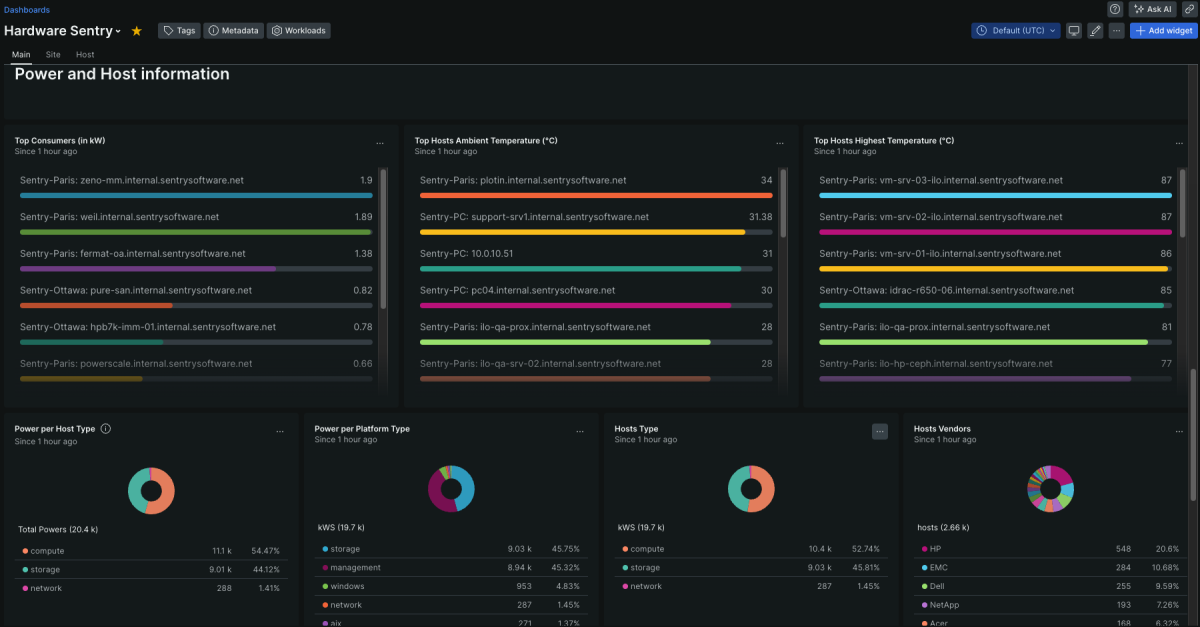Click the info icon on Power per Host Type

tap(107, 428)
